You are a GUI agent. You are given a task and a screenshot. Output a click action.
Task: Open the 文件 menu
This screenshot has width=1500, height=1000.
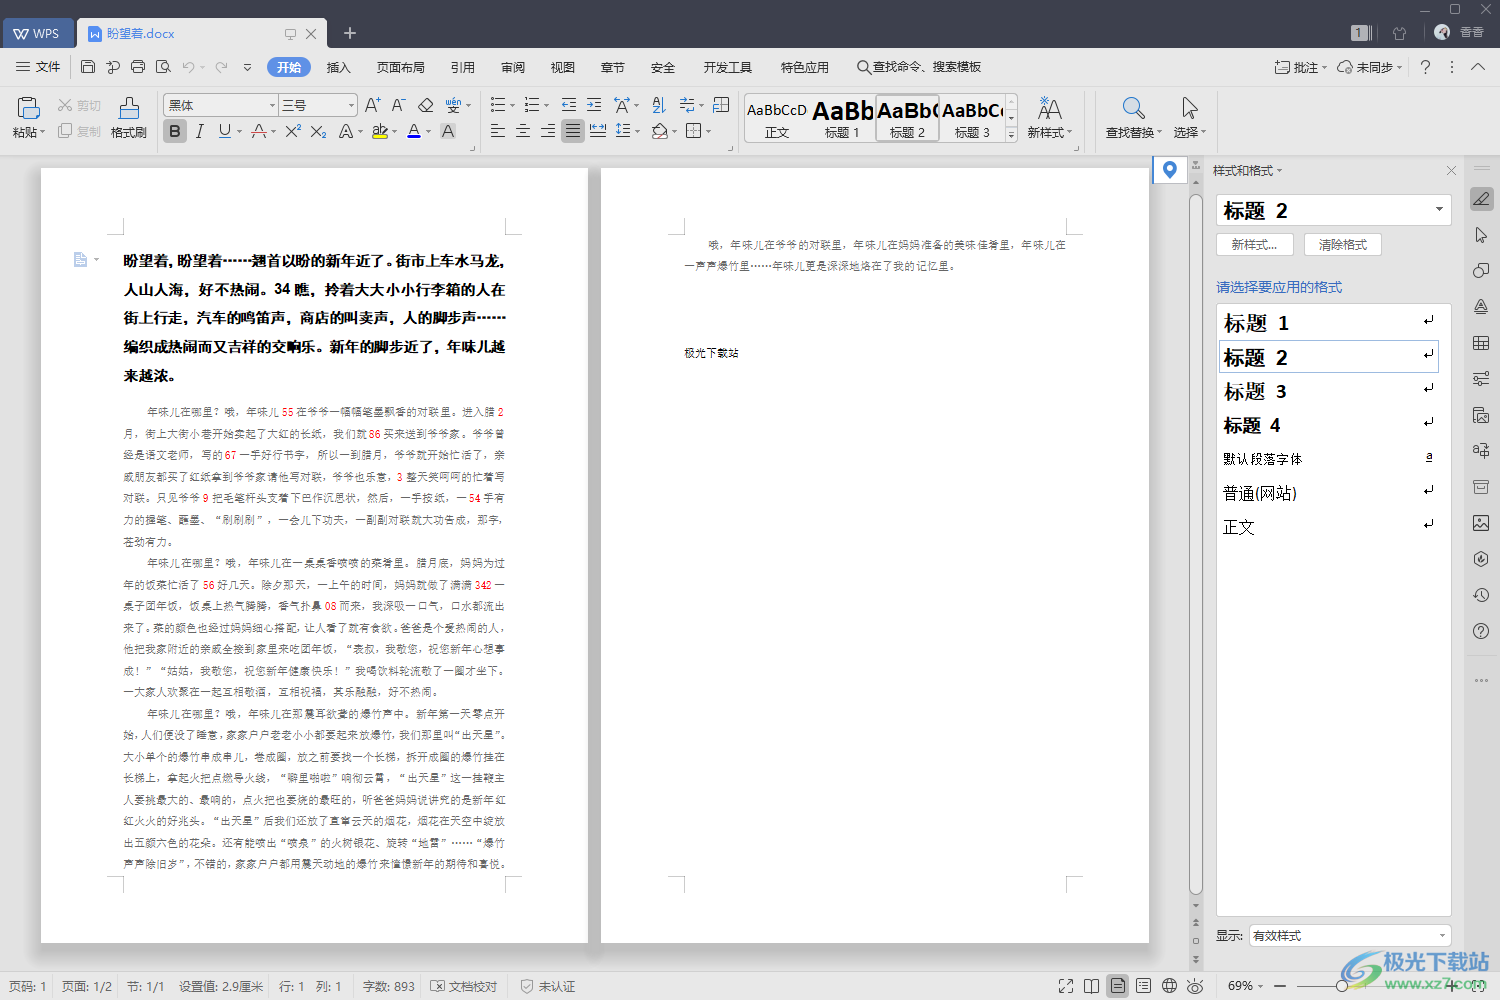[38, 67]
